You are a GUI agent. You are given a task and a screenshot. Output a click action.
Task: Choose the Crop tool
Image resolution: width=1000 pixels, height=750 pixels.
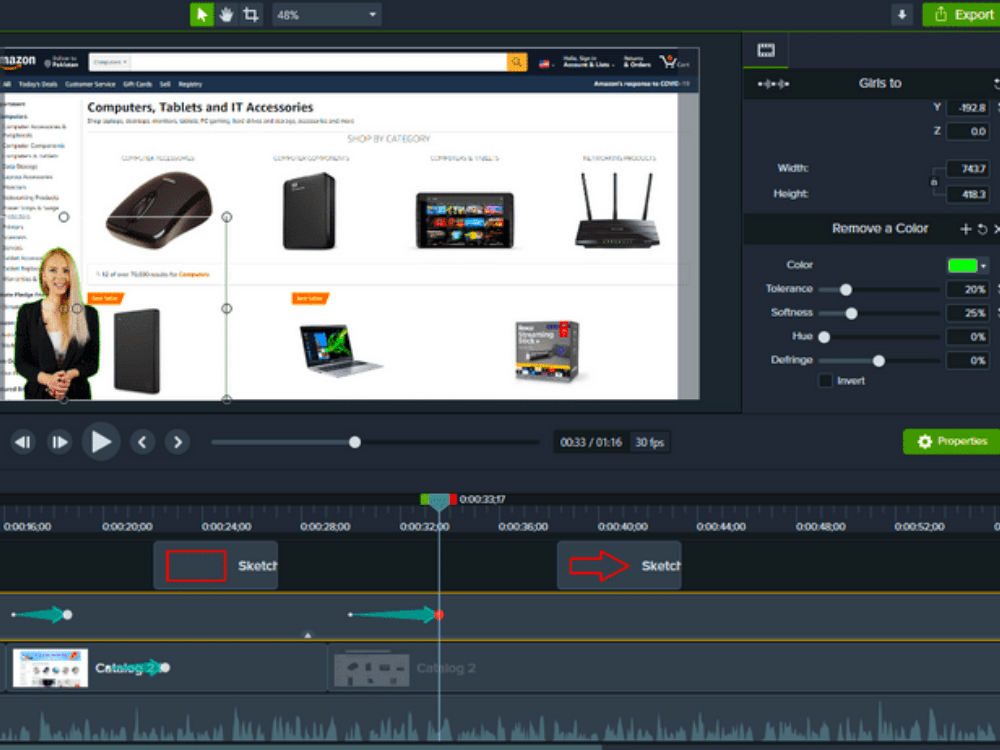251,15
